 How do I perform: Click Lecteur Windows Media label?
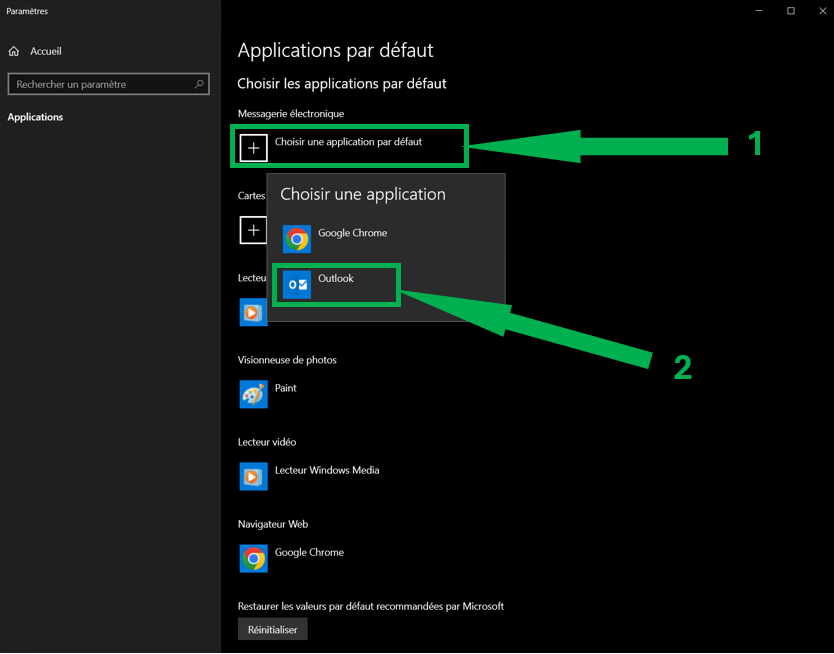pos(327,470)
